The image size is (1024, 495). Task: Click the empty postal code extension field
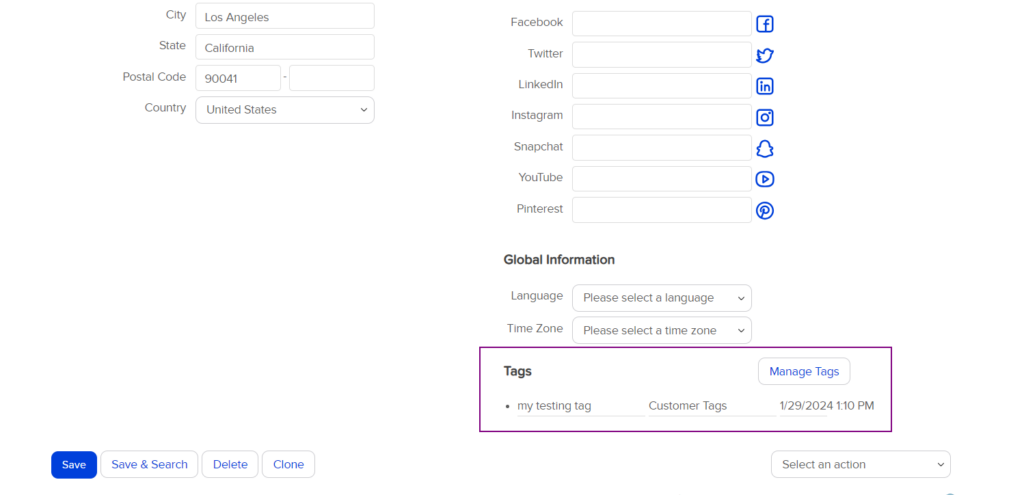click(x=332, y=78)
